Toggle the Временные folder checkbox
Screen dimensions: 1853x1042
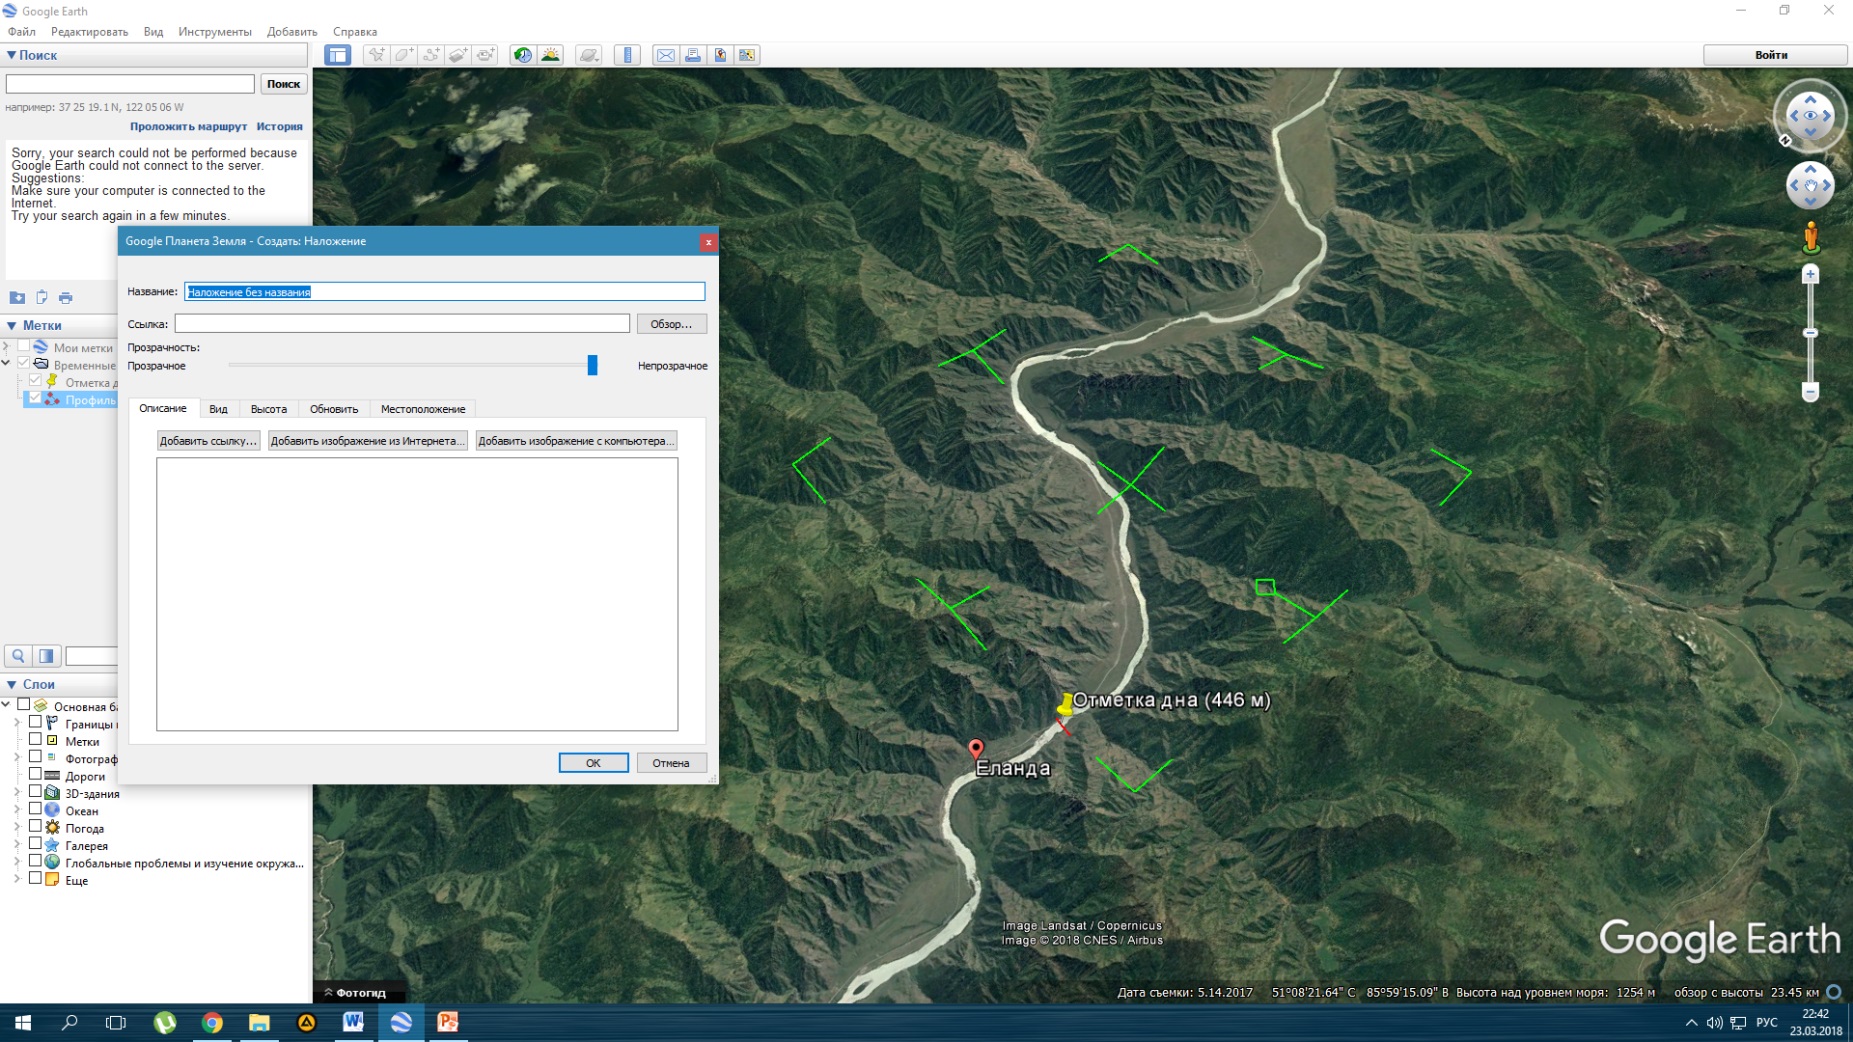pos(23,364)
